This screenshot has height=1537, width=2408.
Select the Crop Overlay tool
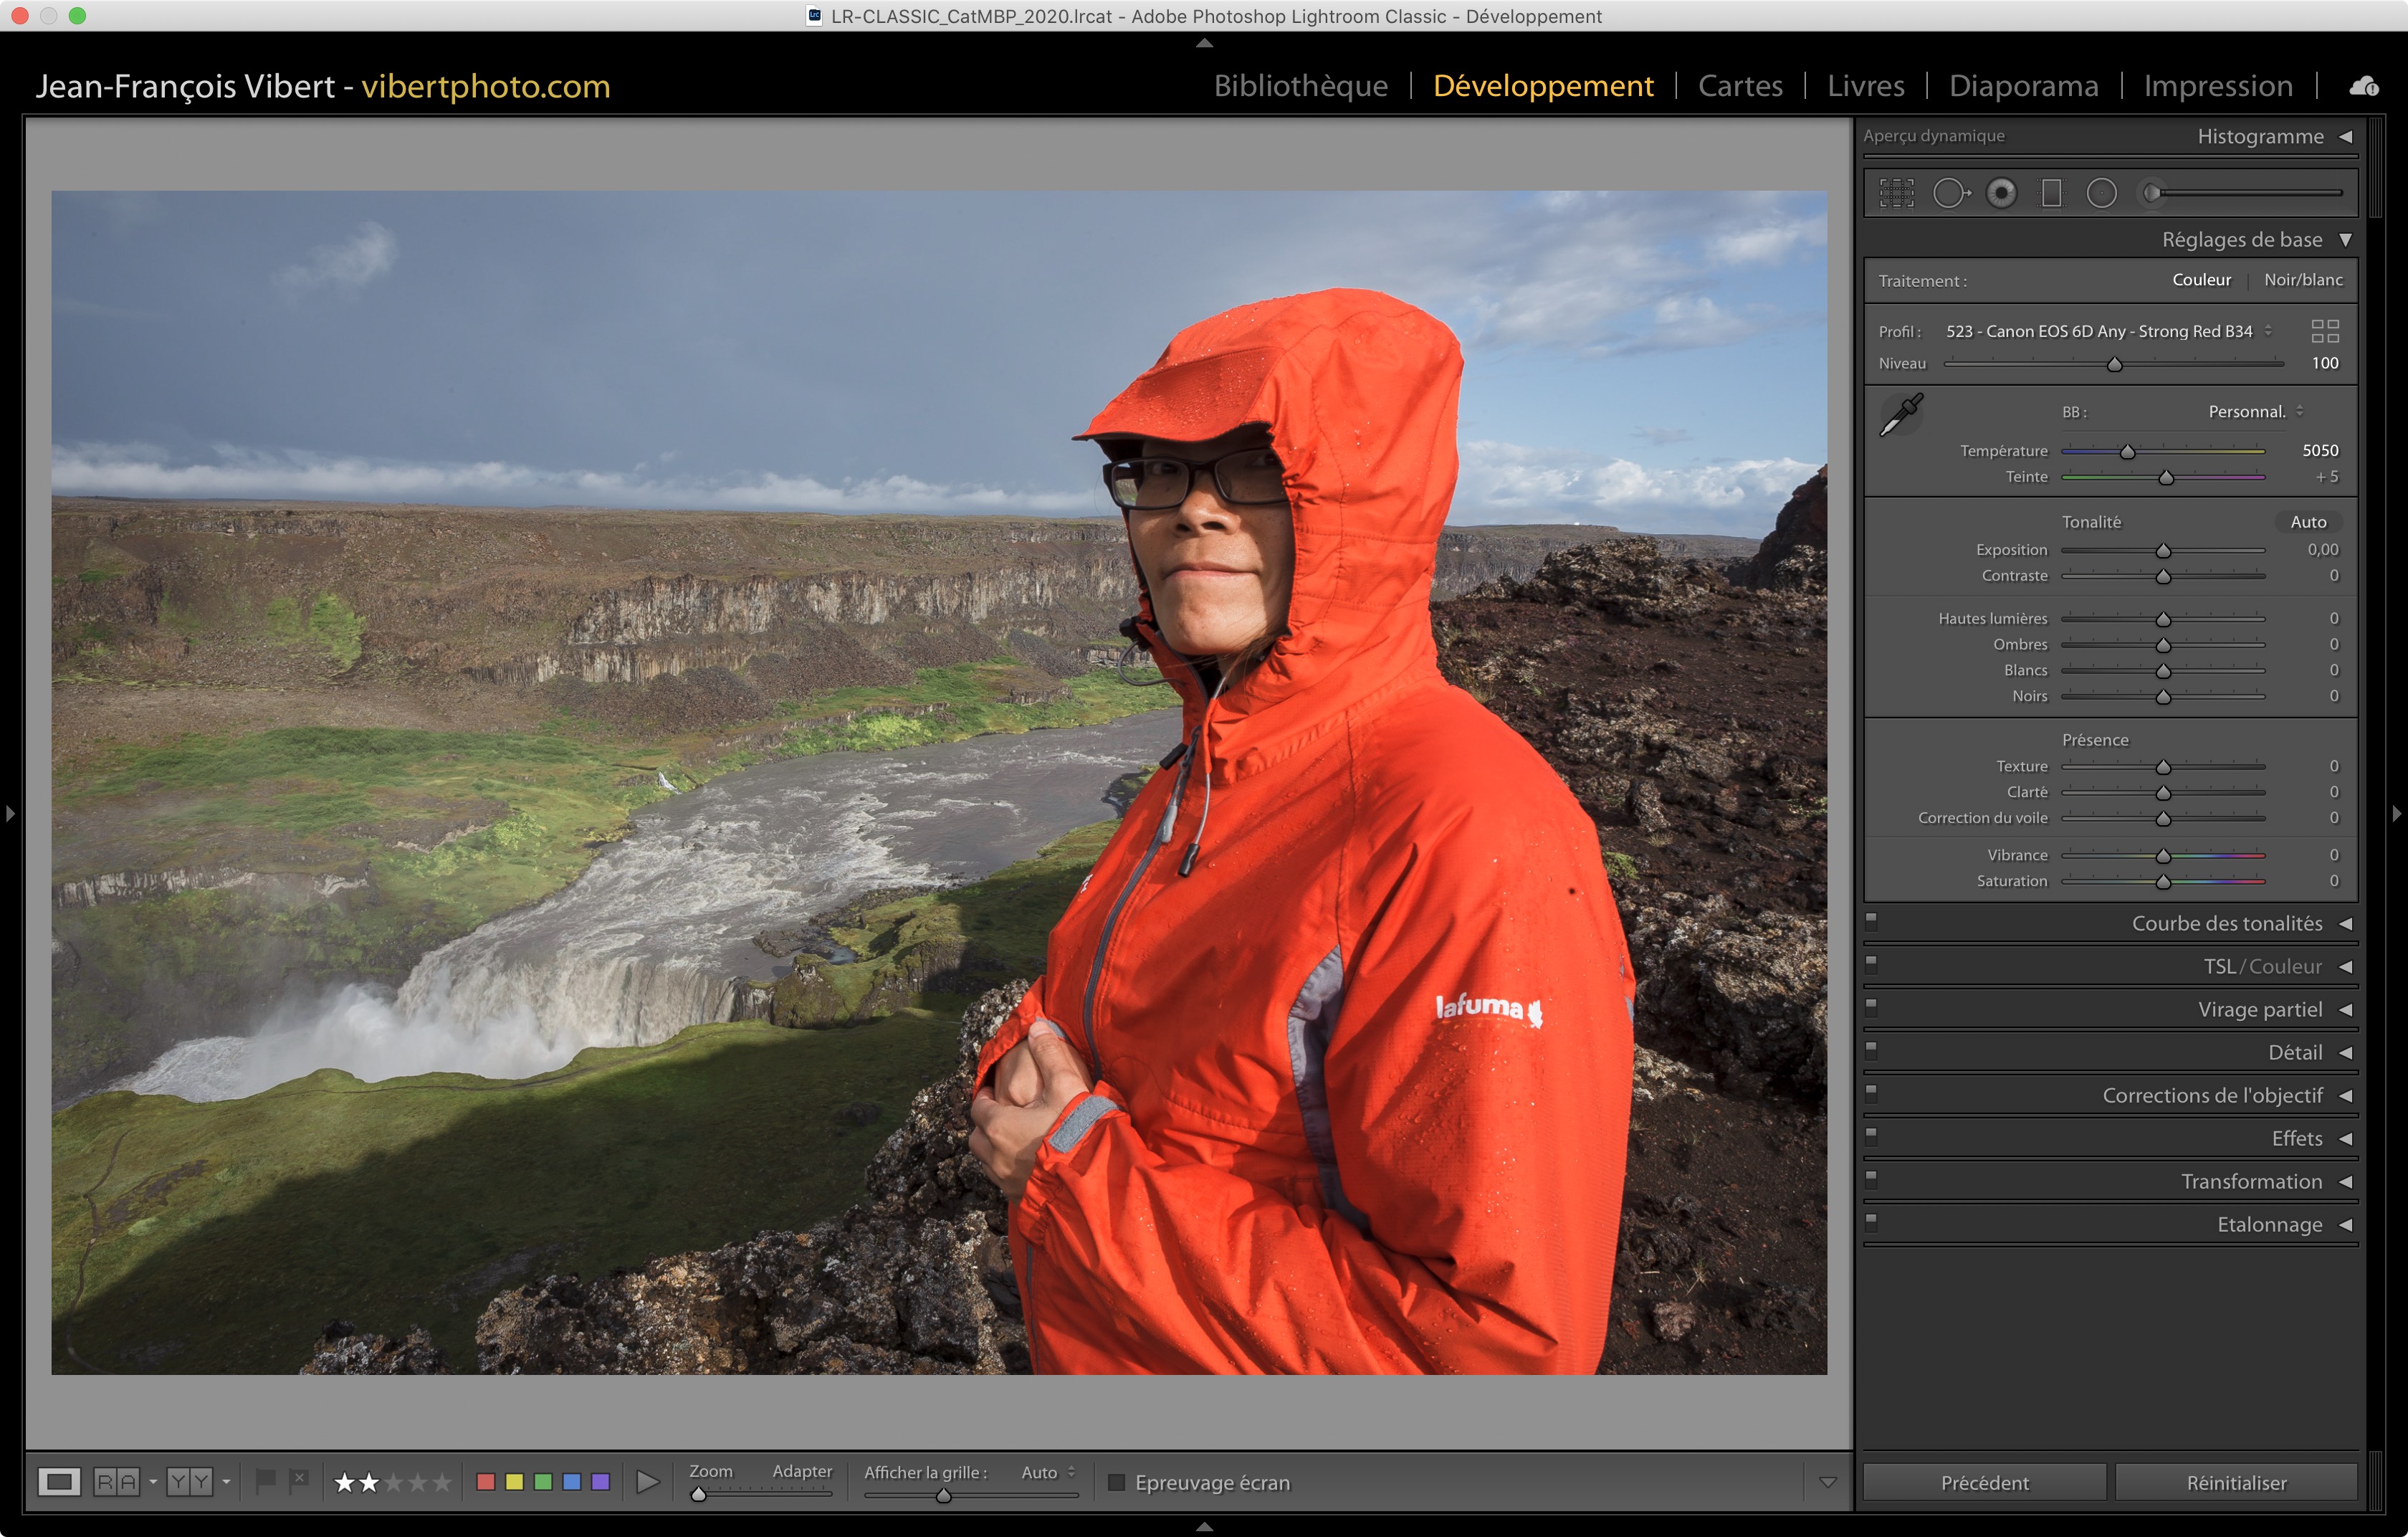click(1896, 193)
